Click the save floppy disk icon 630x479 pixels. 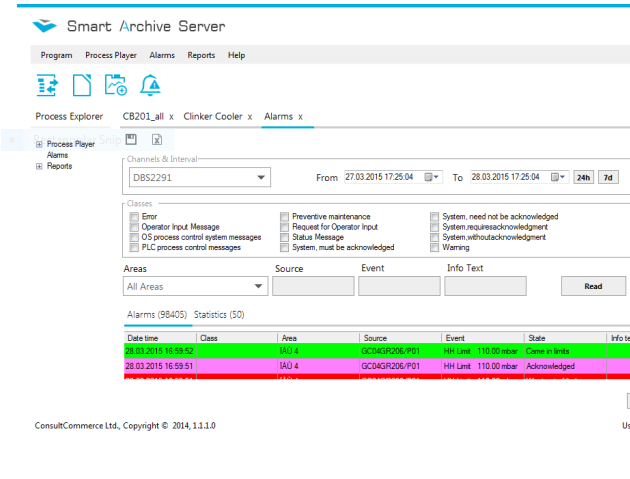(x=131, y=139)
